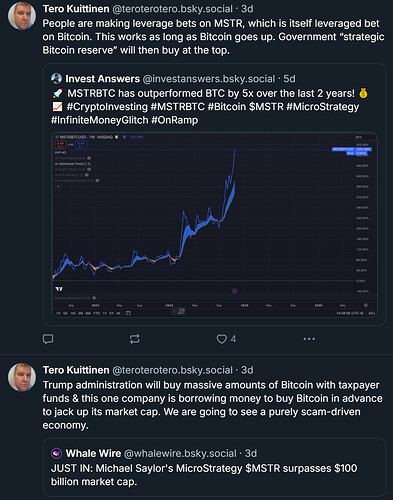Open the three-dot more options menu
Image resolution: width=393 pixels, height=500 pixels.
[x=309, y=339]
